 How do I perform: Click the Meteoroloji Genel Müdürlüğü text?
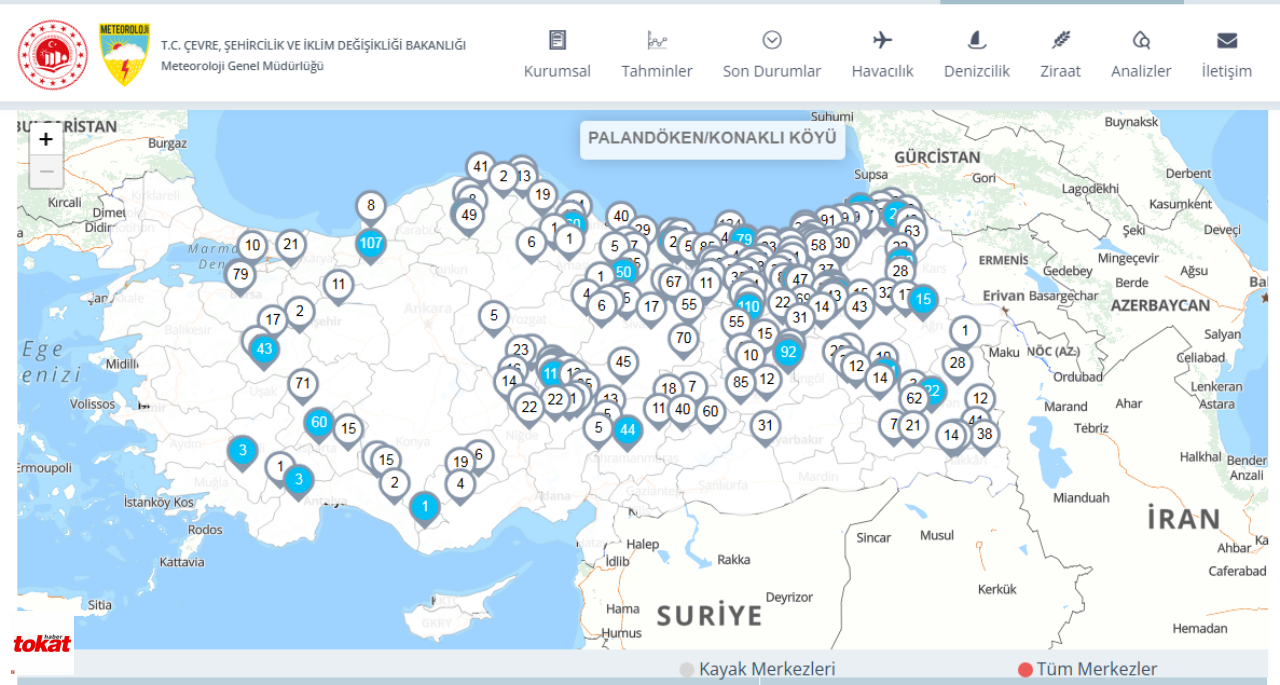pos(242,66)
